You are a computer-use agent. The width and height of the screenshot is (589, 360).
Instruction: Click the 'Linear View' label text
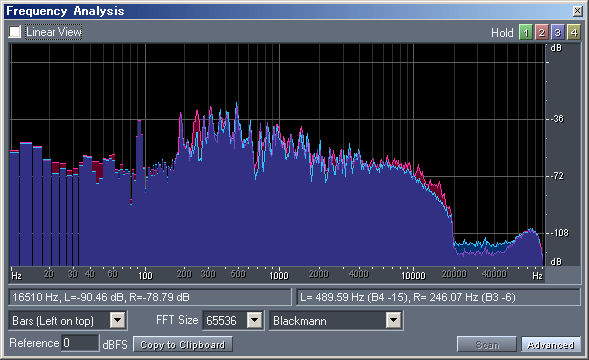[x=54, y=32]
